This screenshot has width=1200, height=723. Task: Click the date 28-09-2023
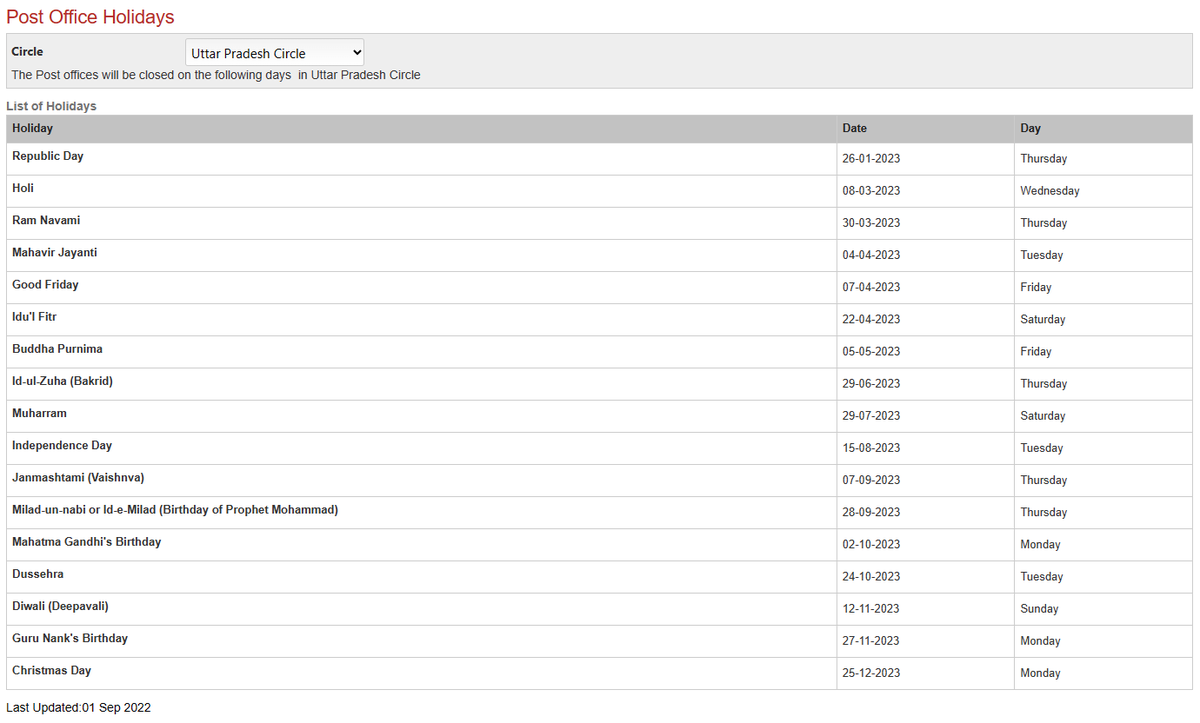(871, 512)
